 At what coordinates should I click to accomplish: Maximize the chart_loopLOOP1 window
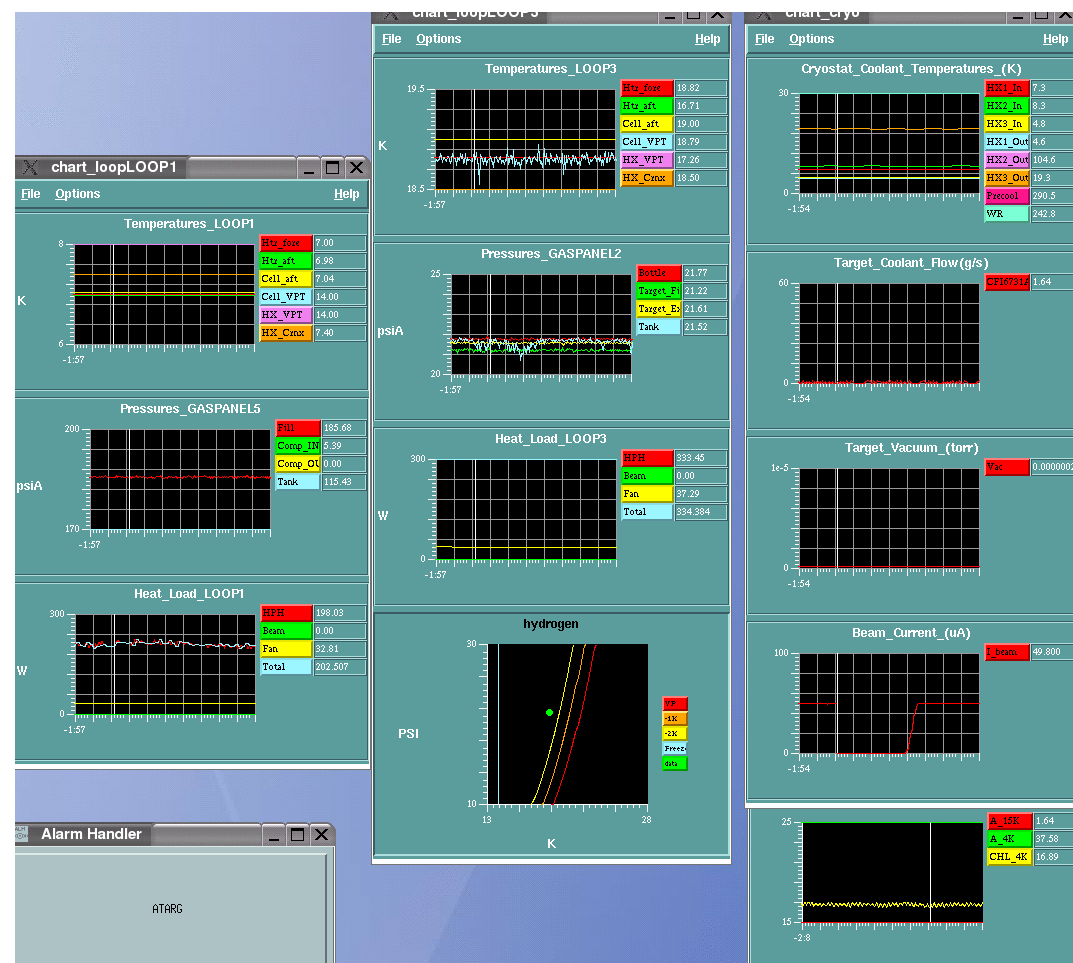click(333, 168)
